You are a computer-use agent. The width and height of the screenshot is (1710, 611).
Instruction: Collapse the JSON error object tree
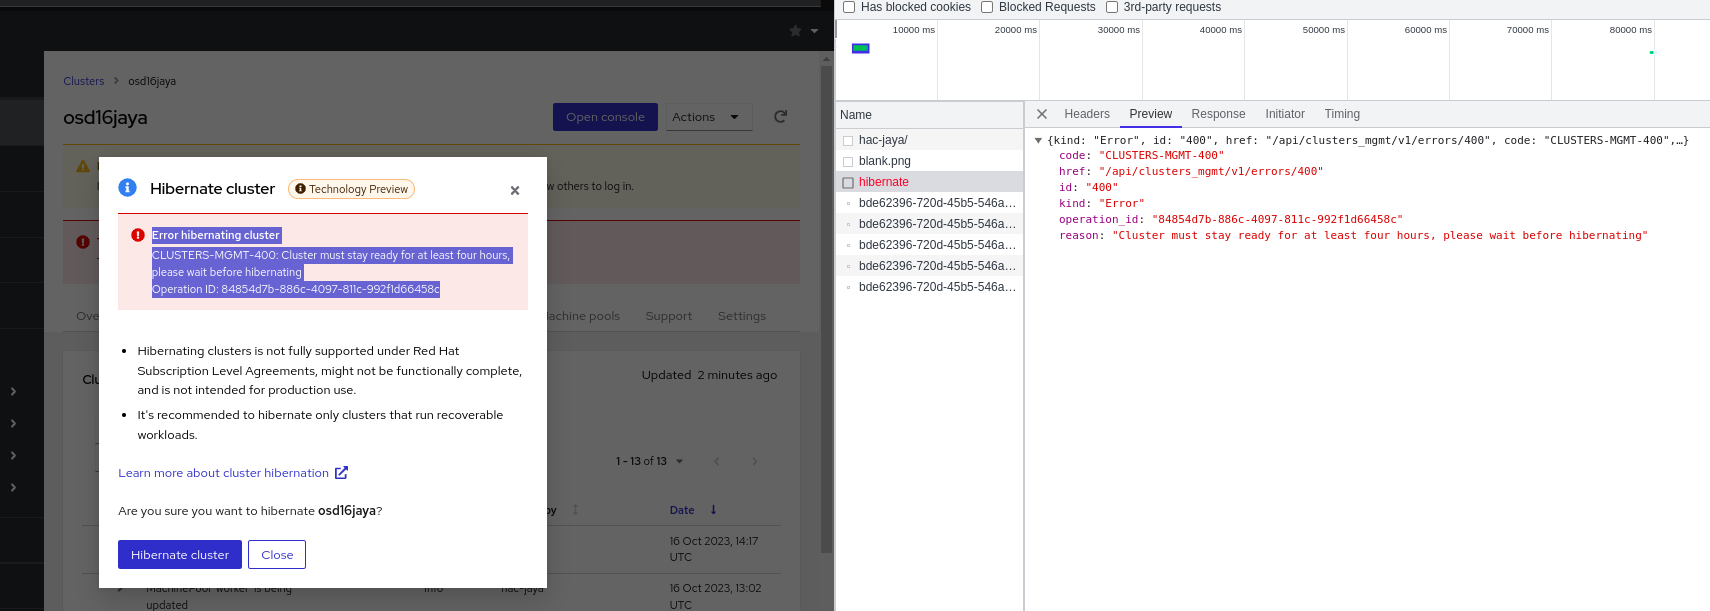point(1038,141)
